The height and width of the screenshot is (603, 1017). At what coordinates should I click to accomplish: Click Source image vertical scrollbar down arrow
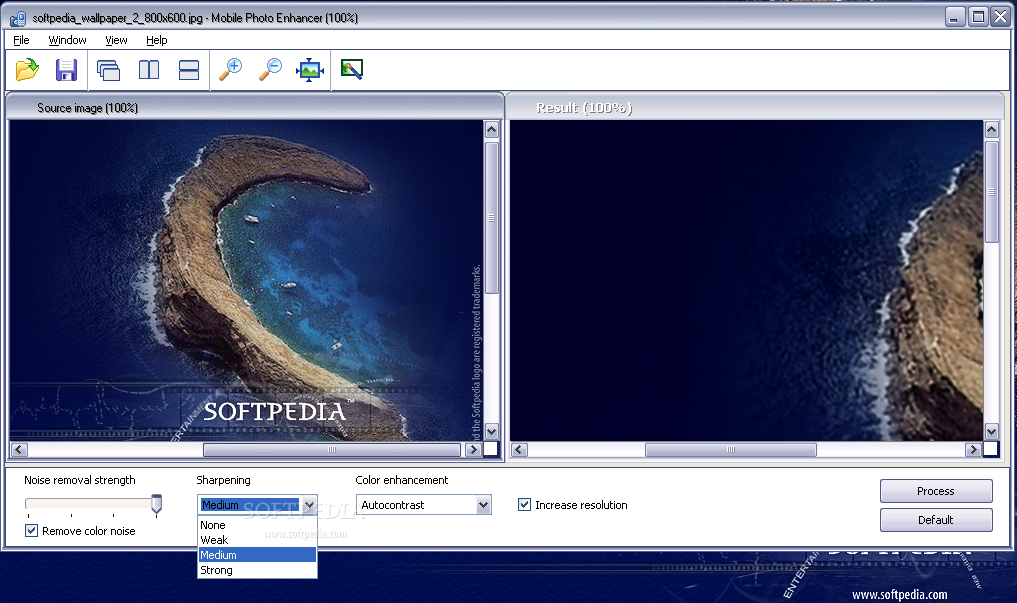(x=492, y=432)
